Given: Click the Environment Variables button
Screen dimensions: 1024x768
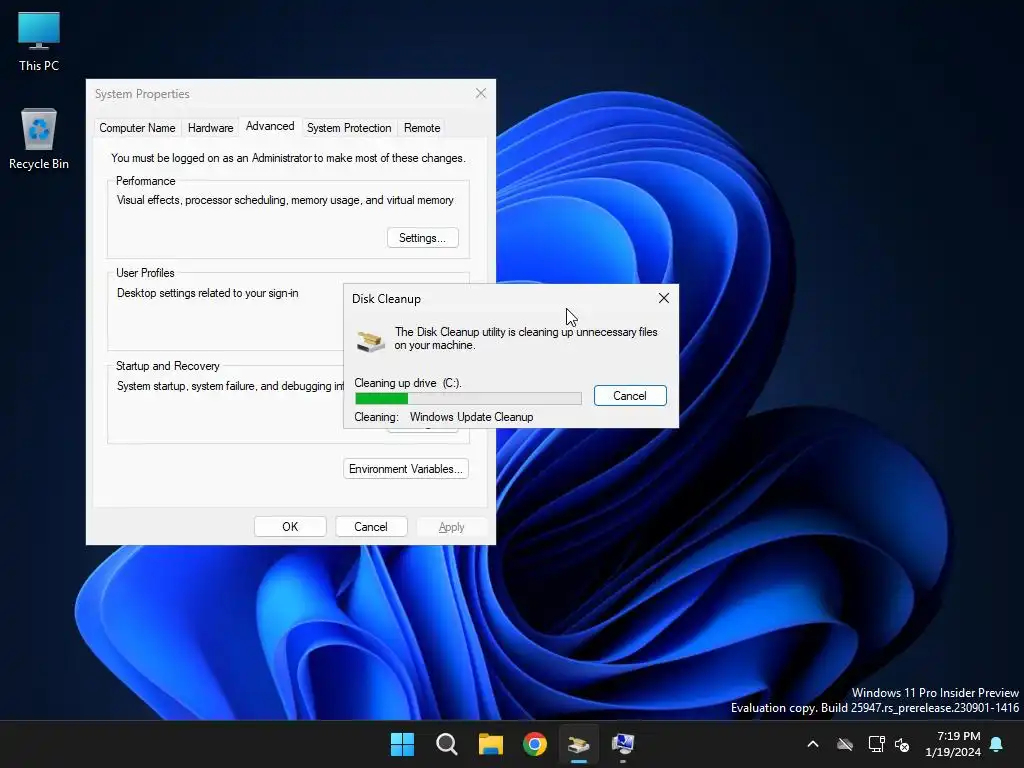Looking at the screenshot, I should 406,469.
